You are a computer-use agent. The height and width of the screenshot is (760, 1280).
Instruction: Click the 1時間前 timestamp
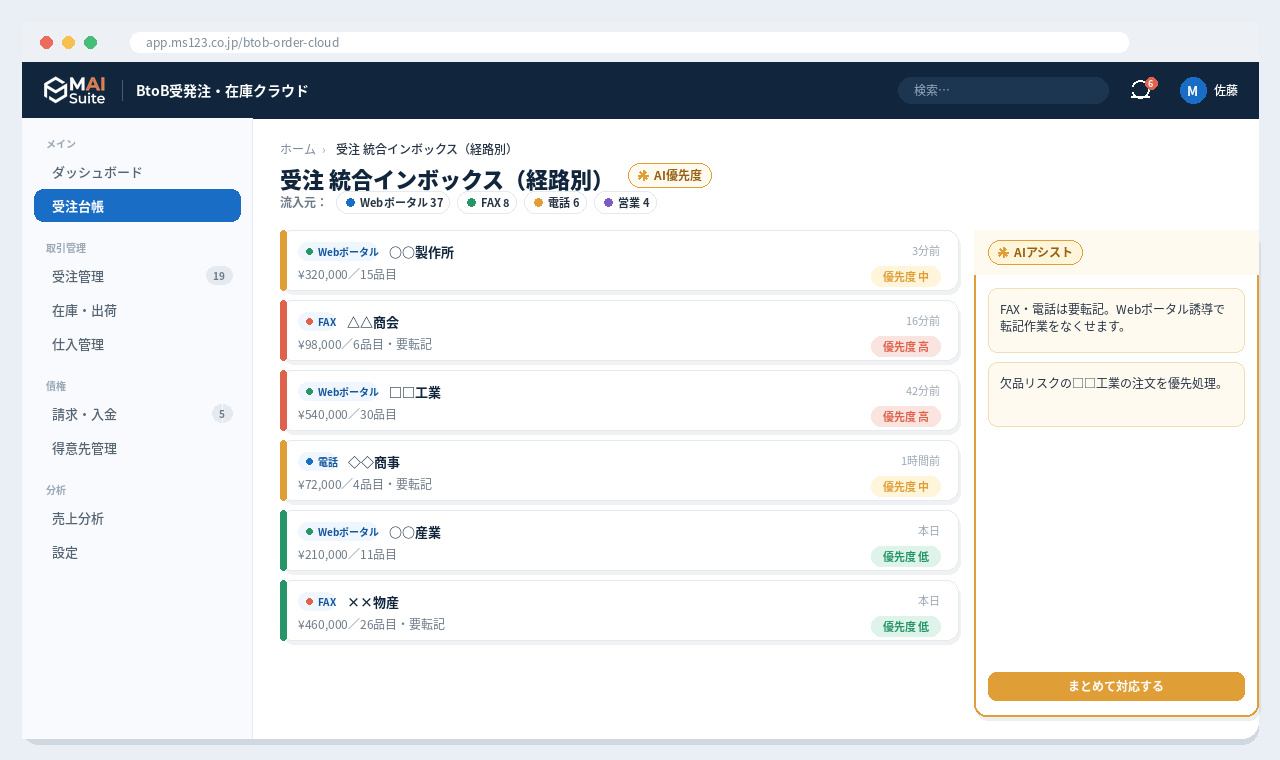tap(920, 461)
